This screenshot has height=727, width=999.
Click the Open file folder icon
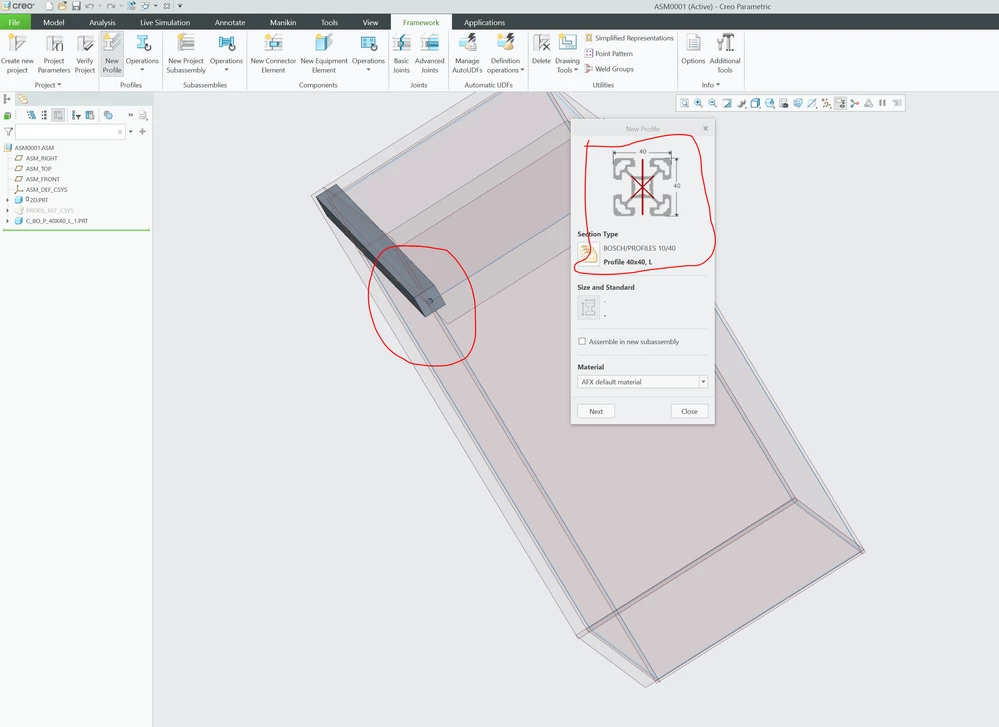click(62, 6)
